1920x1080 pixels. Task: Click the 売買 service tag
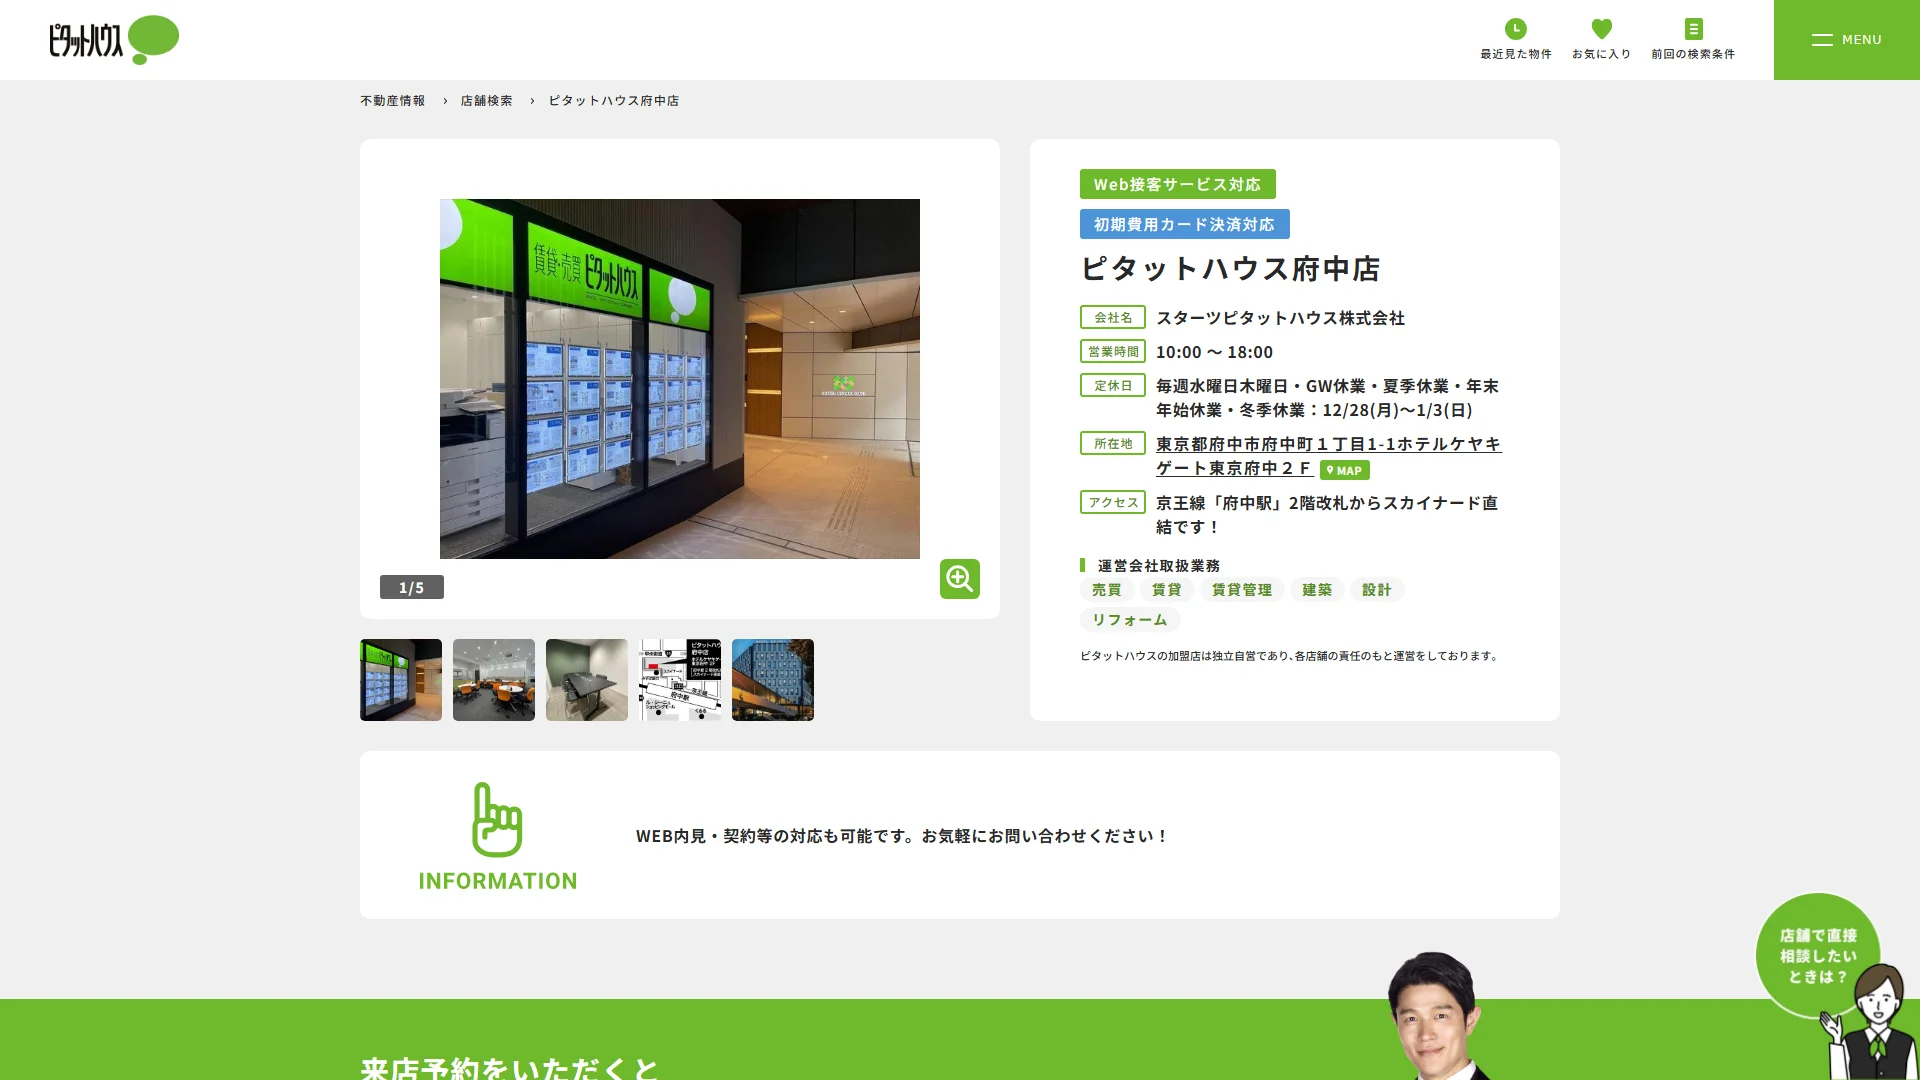click(x=1107, y=590)
